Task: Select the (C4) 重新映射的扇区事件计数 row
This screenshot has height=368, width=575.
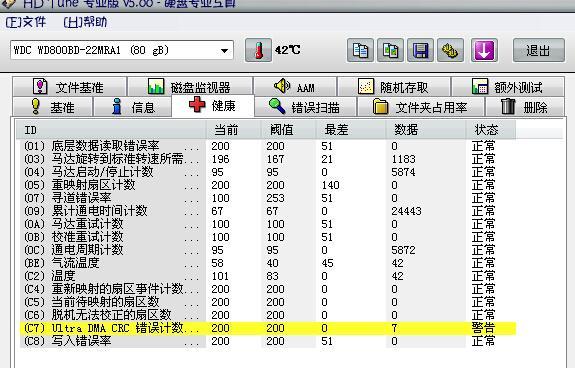Action: [x=268, y=289]
